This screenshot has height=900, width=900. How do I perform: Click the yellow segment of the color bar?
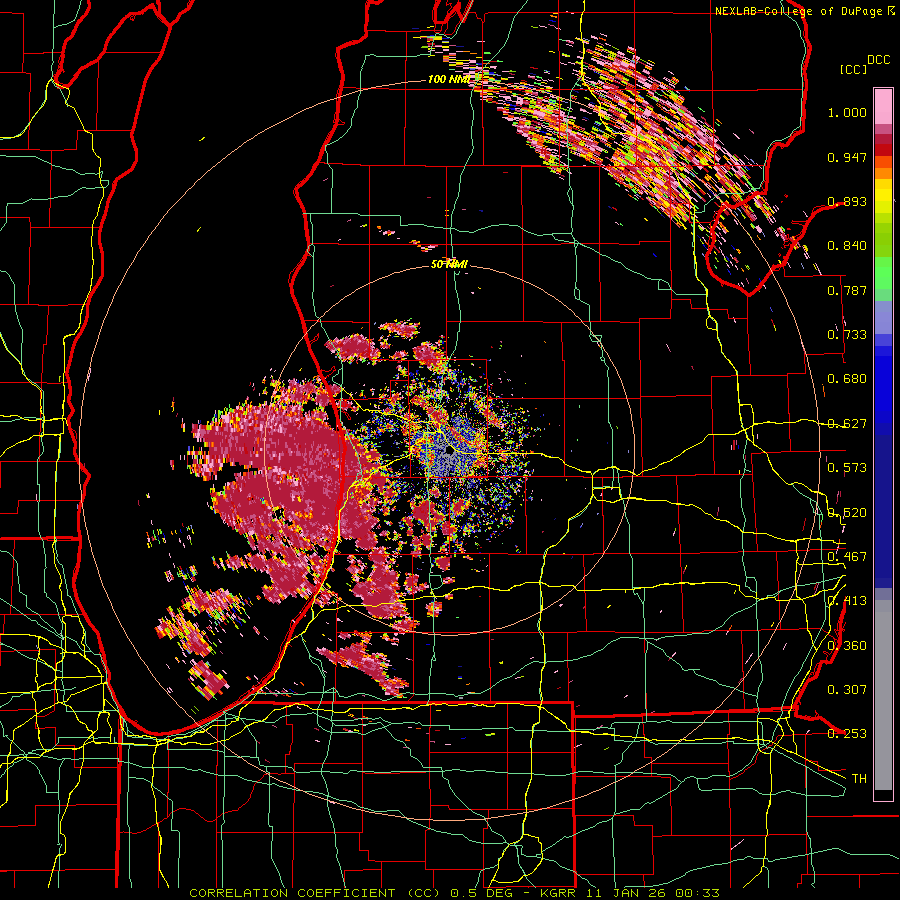(883, 197)
